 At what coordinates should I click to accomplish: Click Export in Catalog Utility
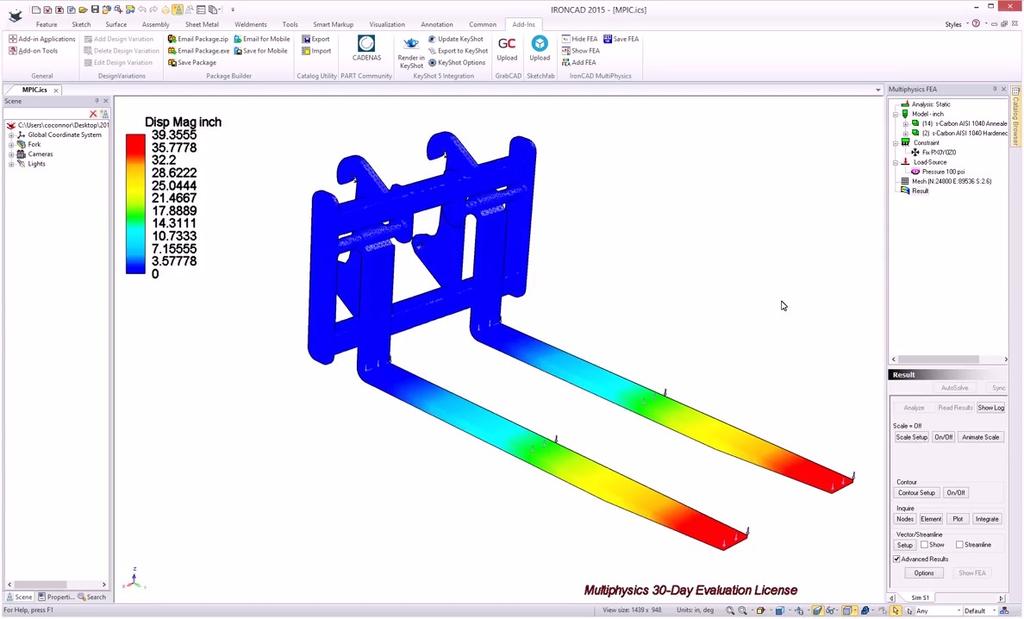315,39
